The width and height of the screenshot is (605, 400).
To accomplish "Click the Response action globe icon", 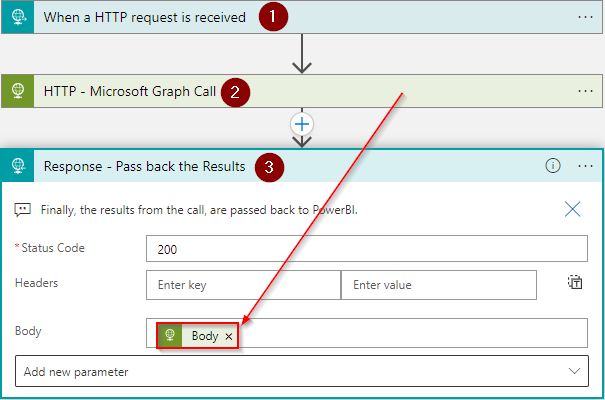I will click(x=18, y=166).
